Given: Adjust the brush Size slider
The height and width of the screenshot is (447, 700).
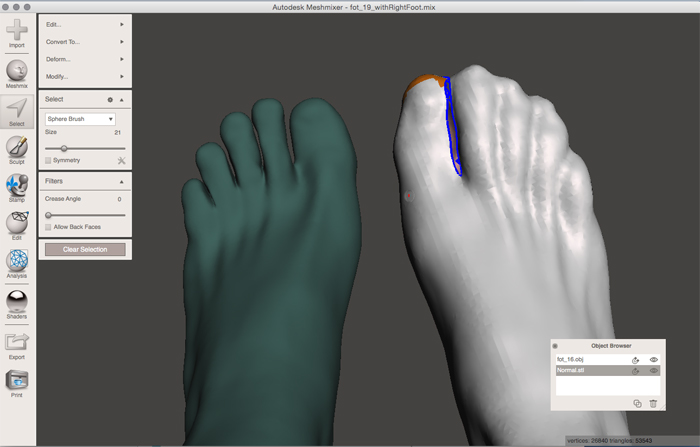Looking at the screenshot, I should point(64,148).
